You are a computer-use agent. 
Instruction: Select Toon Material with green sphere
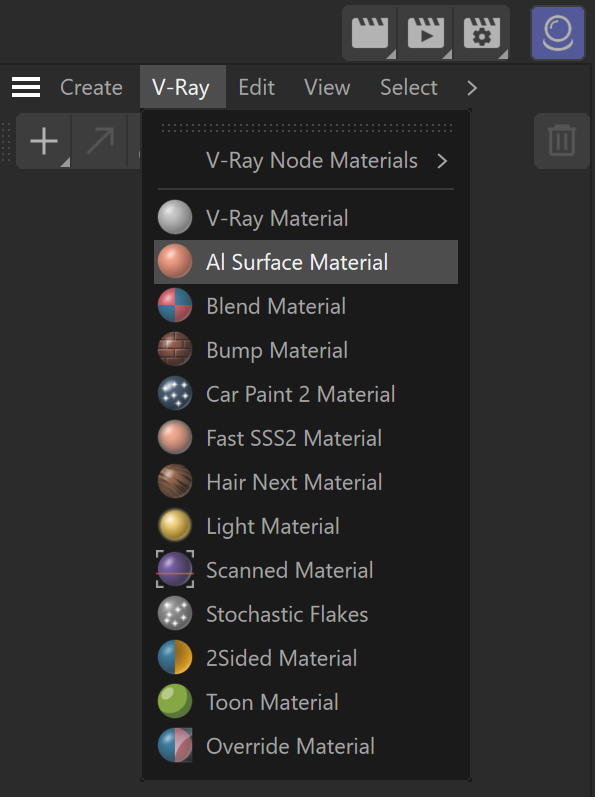coord(306,702)
